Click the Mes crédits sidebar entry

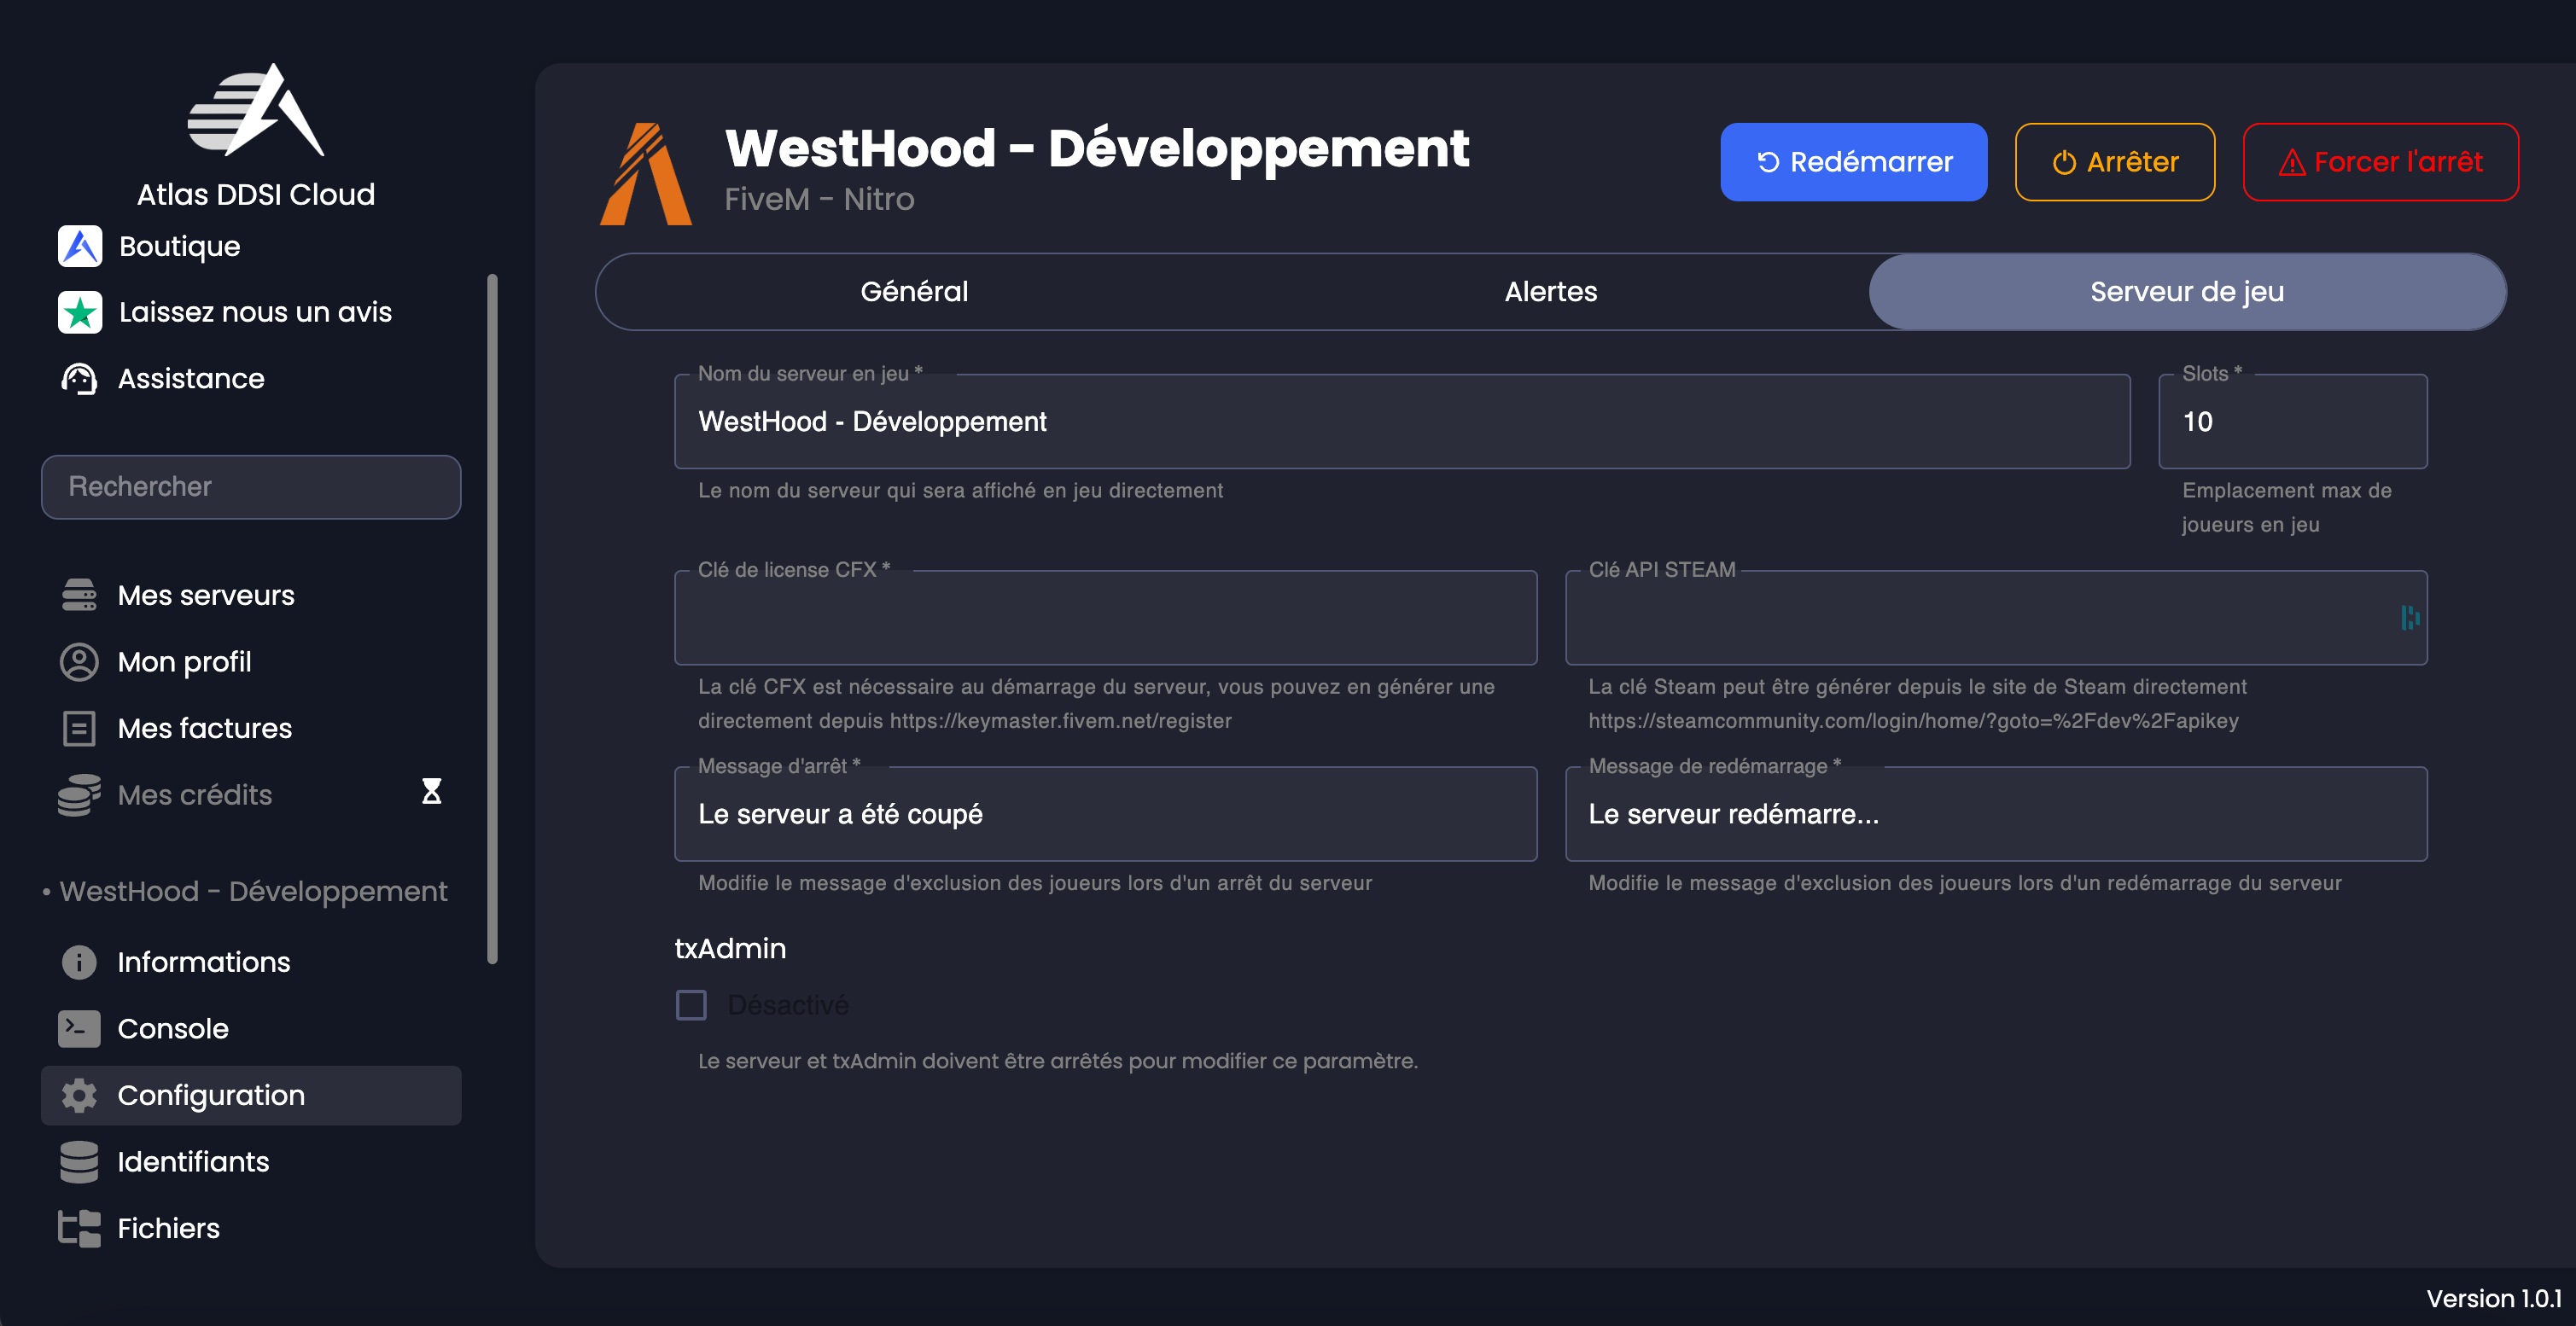251,795
